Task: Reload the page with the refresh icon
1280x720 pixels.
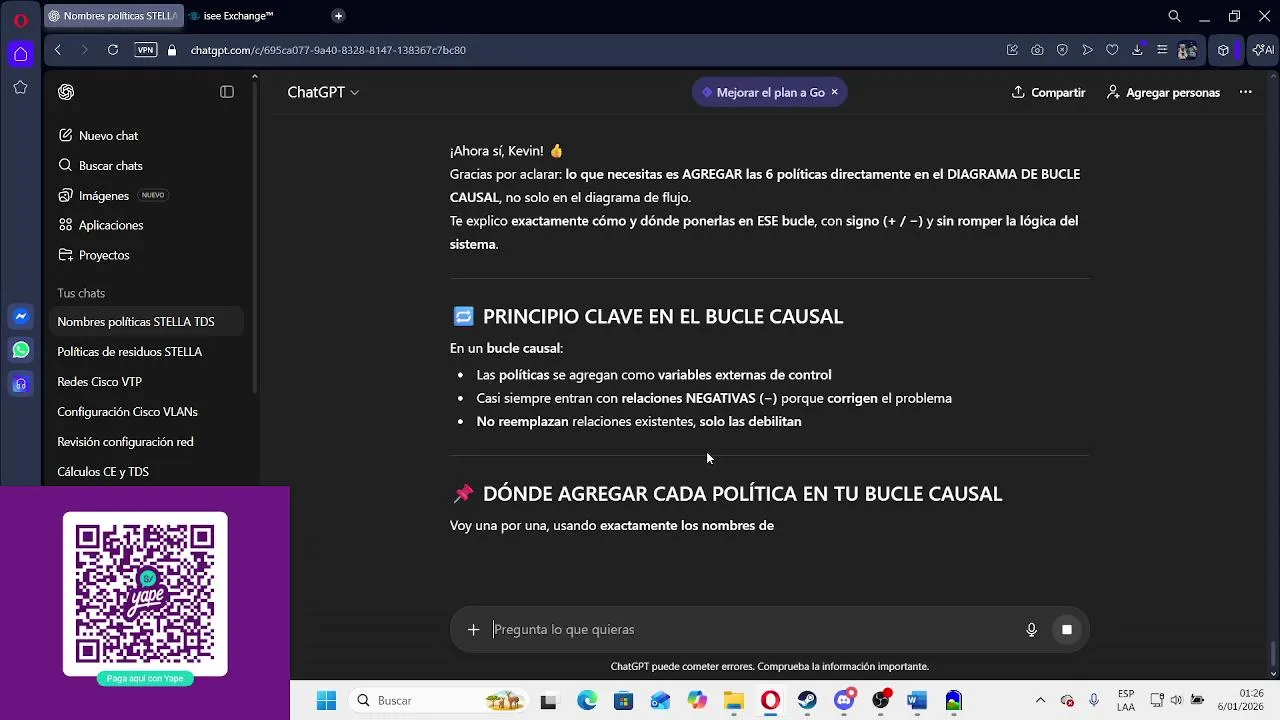Action: pyautogui.click(x=113, y=50)
